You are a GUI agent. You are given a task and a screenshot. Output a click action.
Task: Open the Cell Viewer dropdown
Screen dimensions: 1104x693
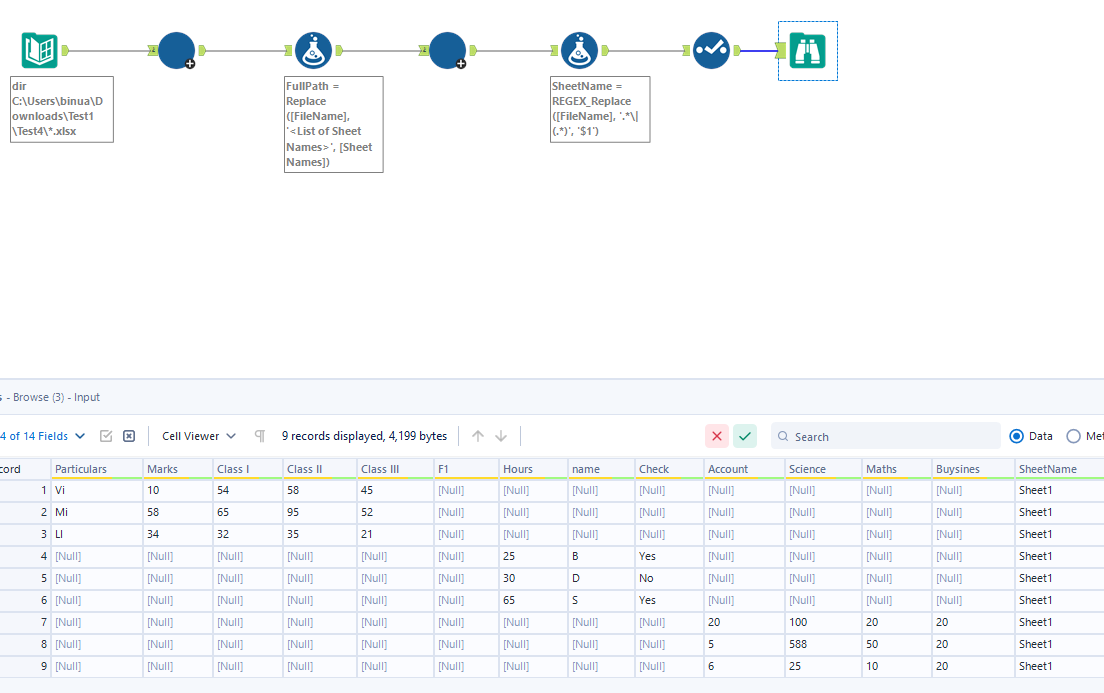tap(197, 435)
